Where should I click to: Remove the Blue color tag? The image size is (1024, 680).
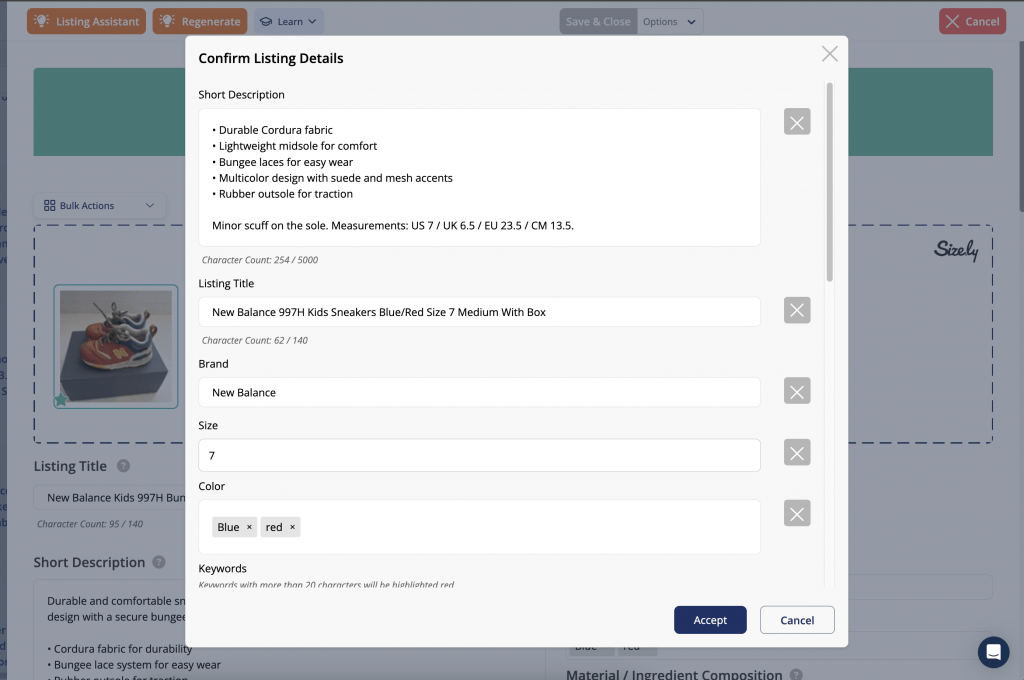pos(249,527)
